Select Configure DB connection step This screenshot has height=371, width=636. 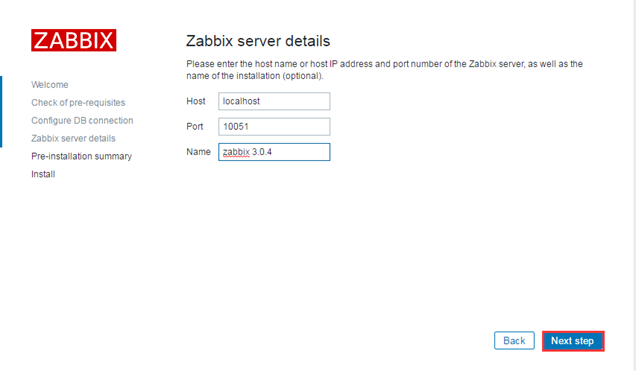82,120
